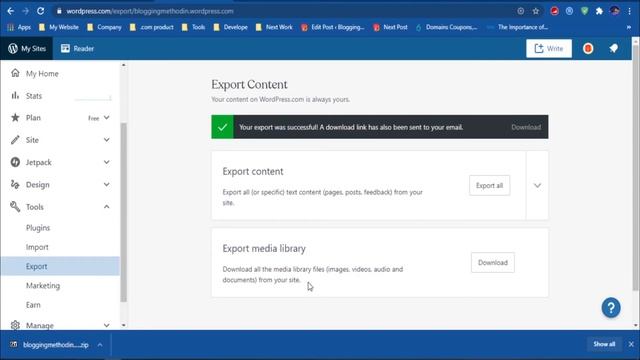
Task: Reload the page with refresh icon
Action: click(x=40, y=11)
